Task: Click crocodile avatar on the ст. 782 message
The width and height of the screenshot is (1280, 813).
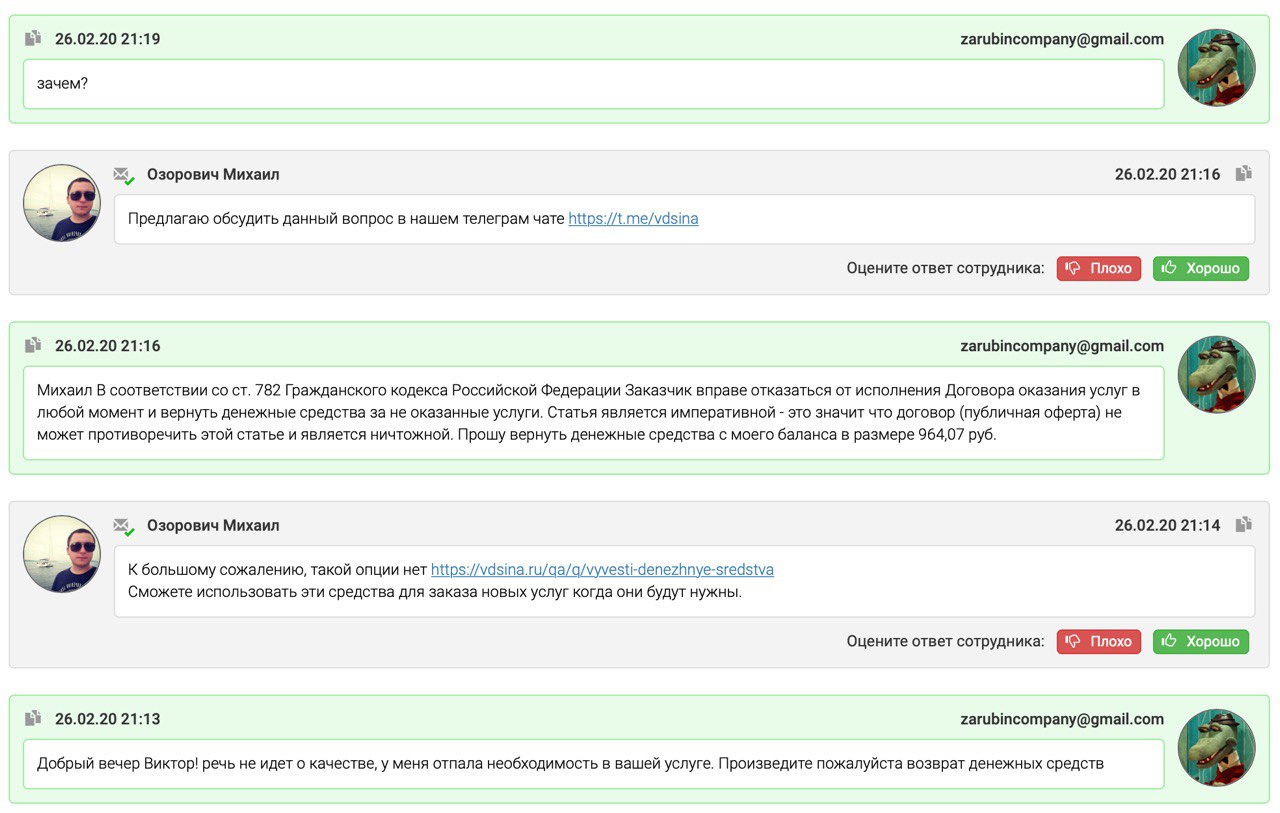Action: (1216, 374)
